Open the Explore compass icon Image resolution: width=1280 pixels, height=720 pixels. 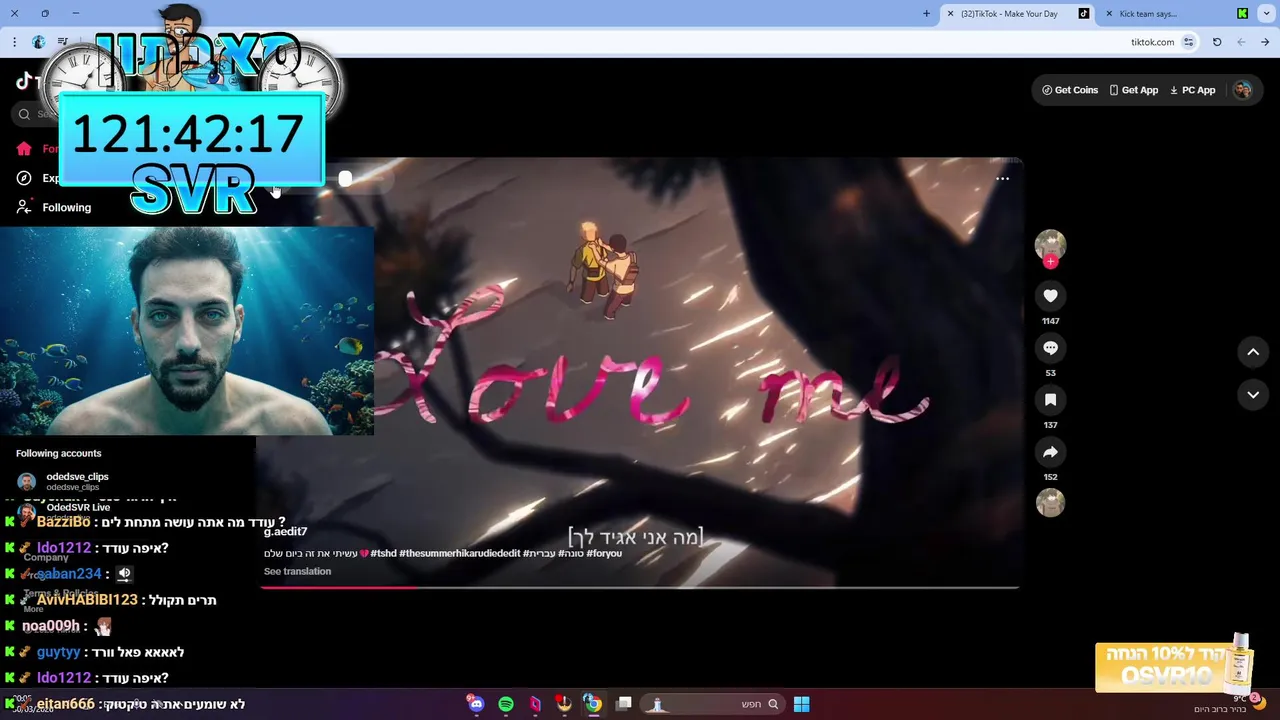24,178
